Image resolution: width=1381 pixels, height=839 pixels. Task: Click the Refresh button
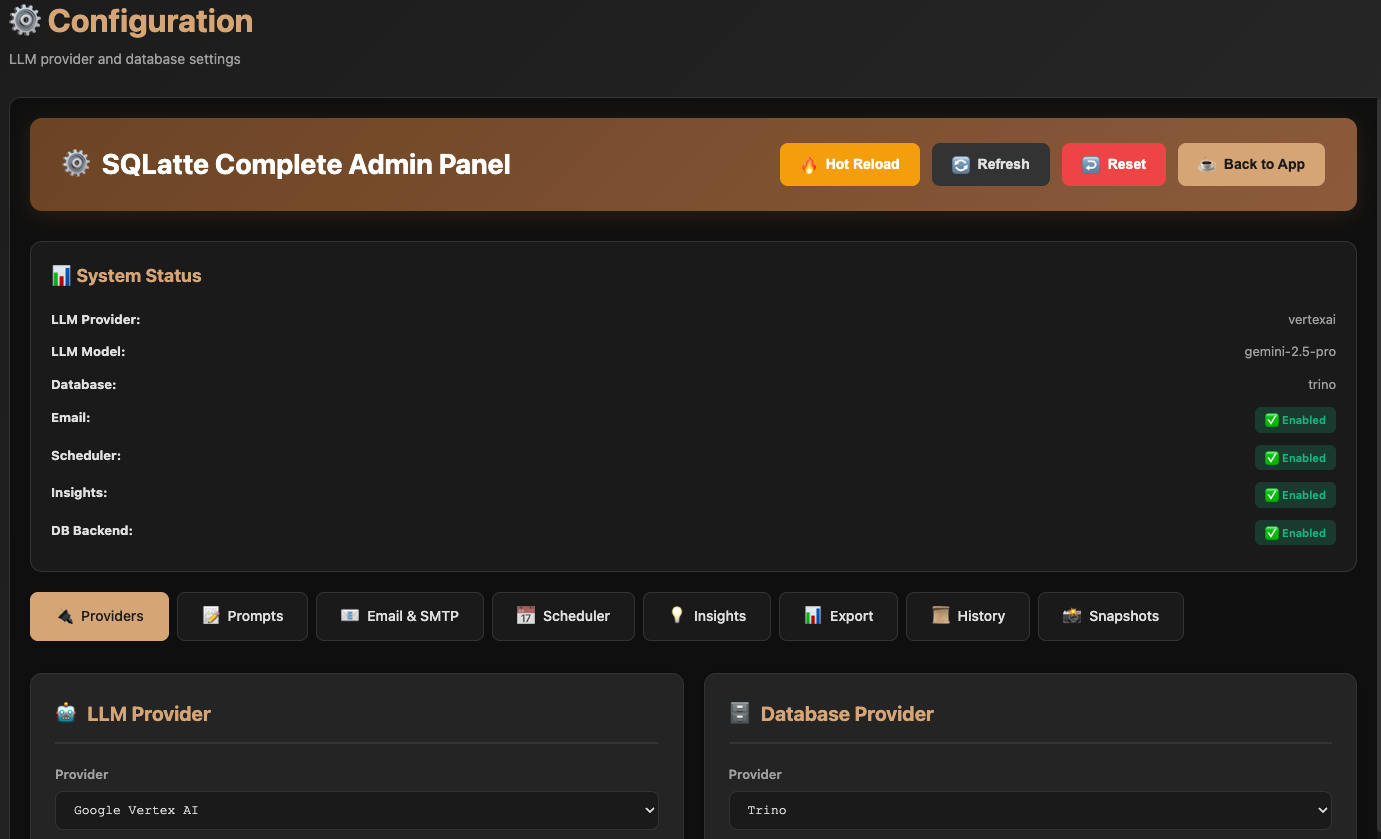click(x=990, y=164)
